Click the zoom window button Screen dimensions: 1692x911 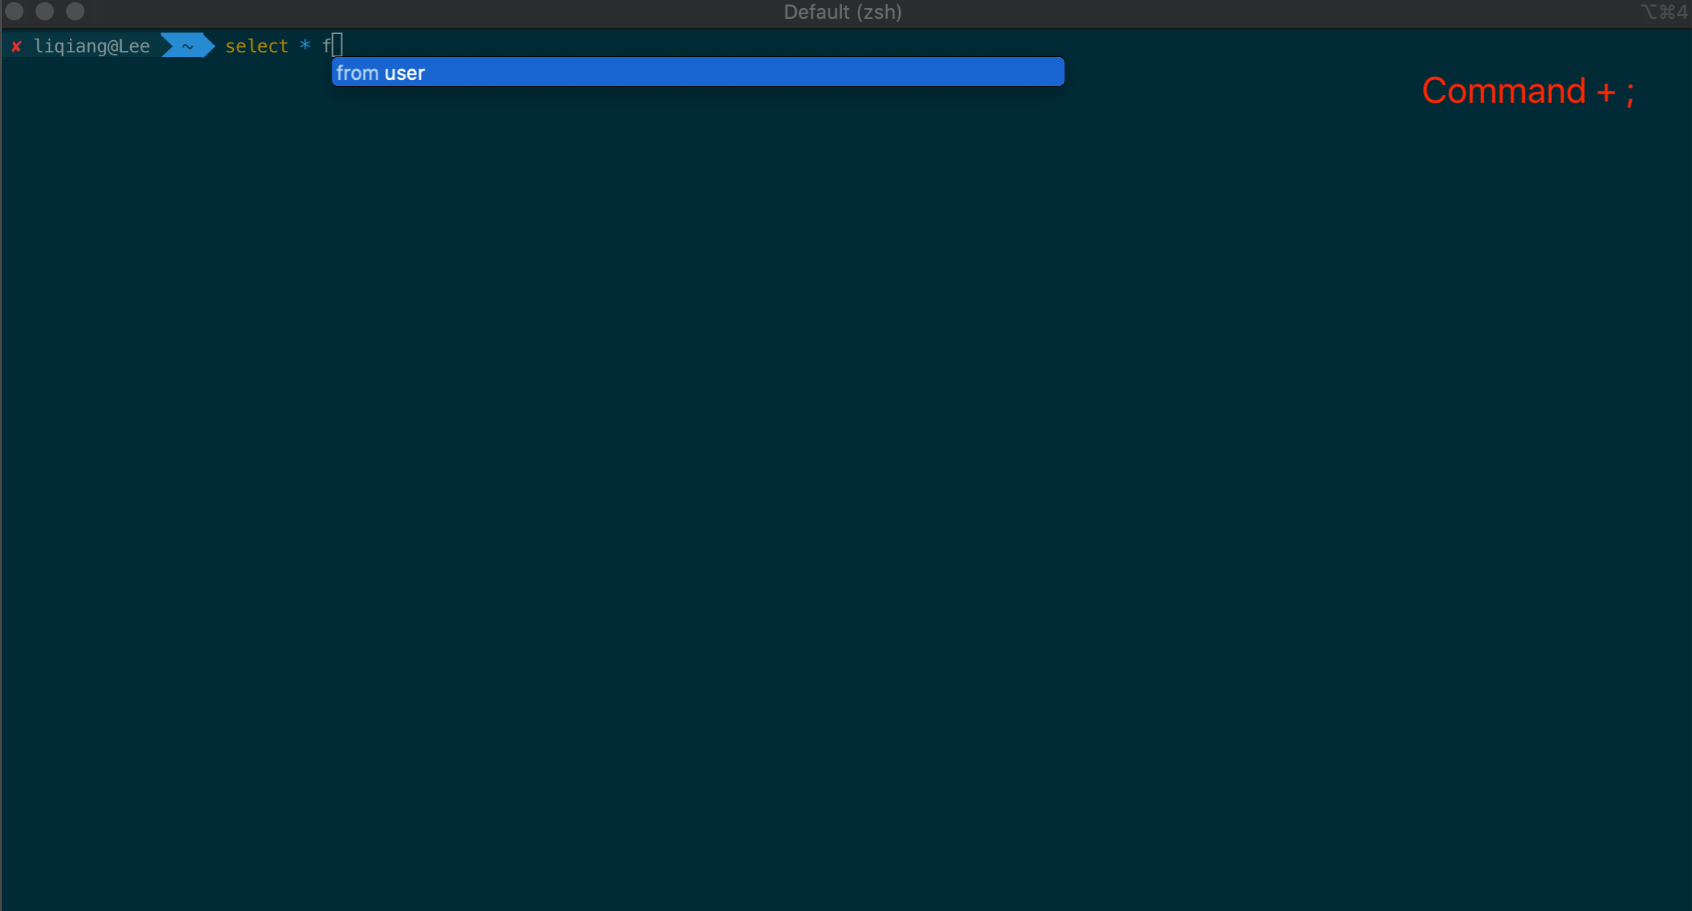click(x=75, y=11)
